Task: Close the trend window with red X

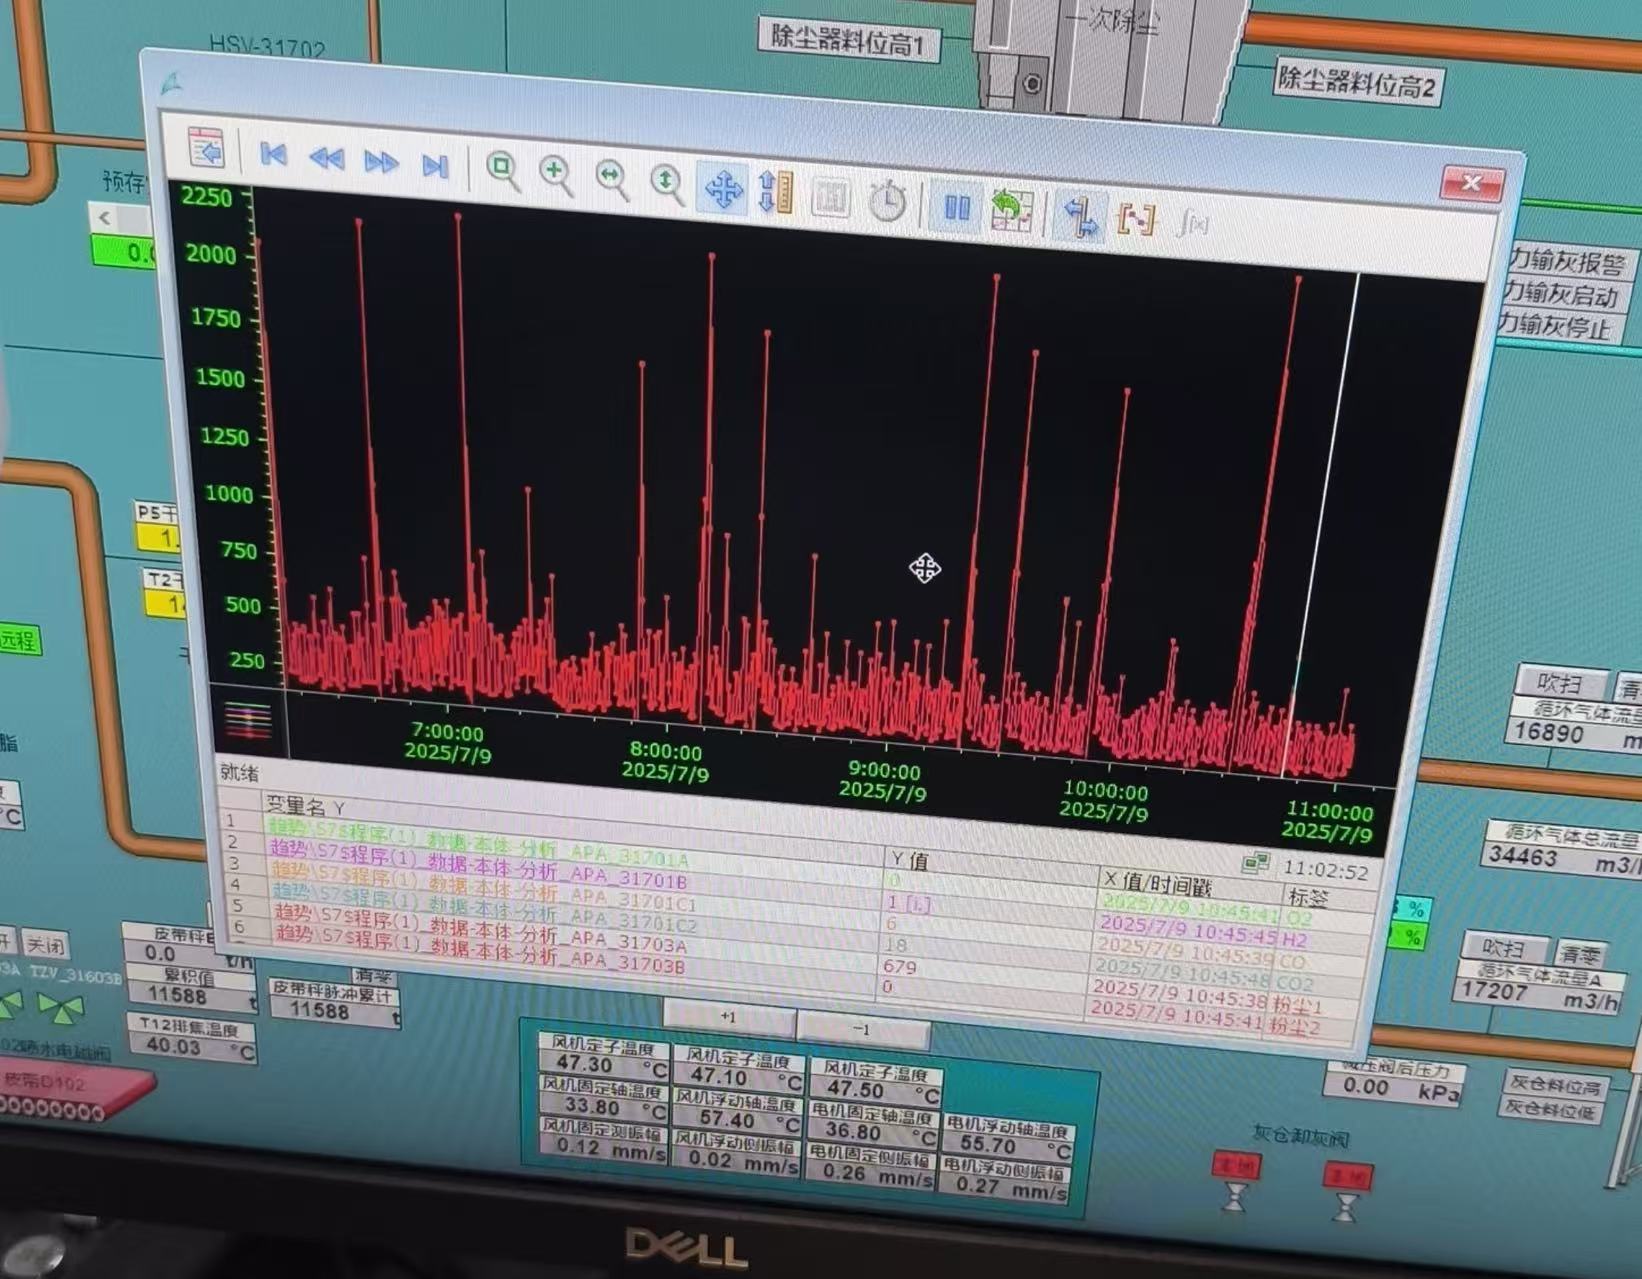Action: click(x=1471, y=183)
